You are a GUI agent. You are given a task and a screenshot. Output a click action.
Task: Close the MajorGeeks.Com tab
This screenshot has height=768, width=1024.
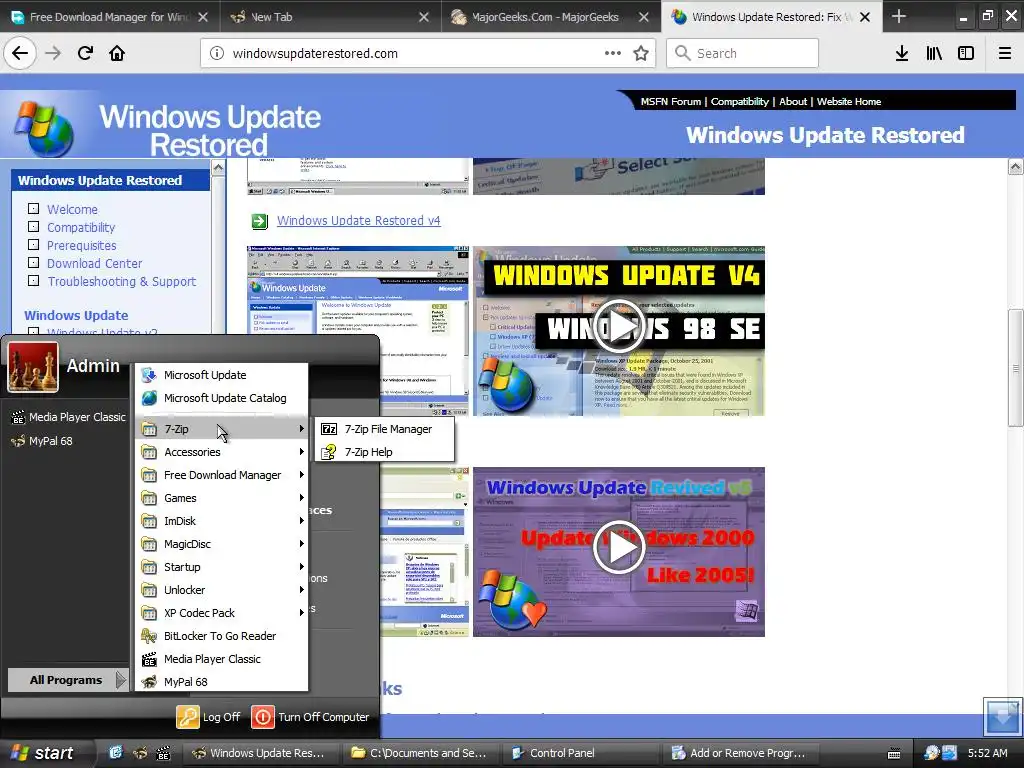pyautogui.click(x=644, y=17)
